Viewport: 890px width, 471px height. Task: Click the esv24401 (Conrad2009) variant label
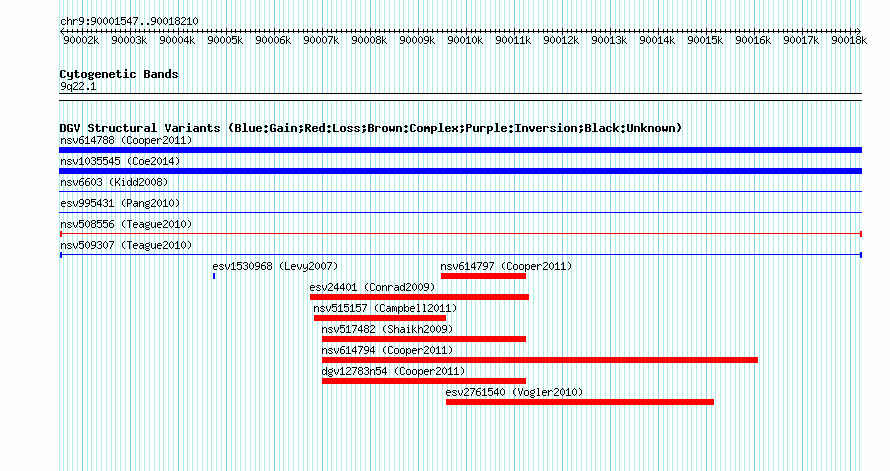[x=372, y=287]
